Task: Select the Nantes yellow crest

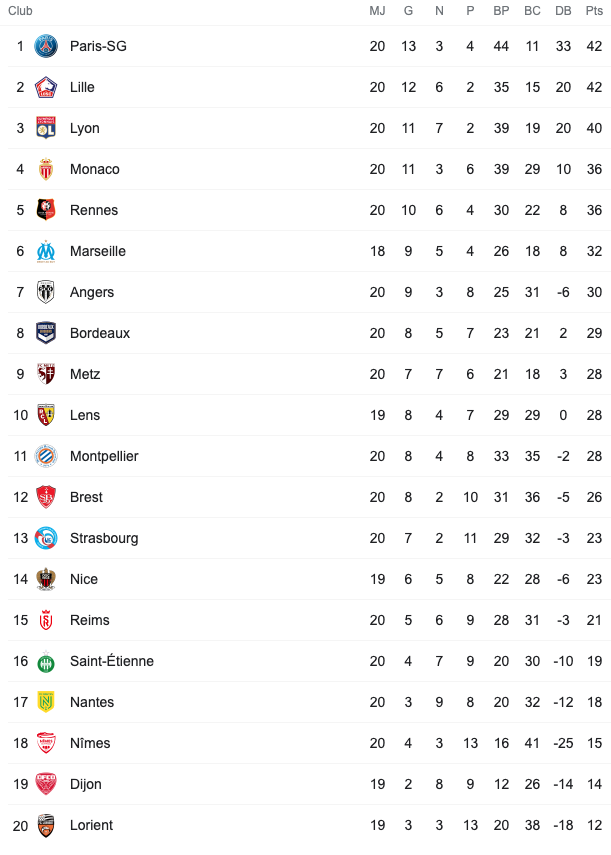Action: [x=46, y=702]
